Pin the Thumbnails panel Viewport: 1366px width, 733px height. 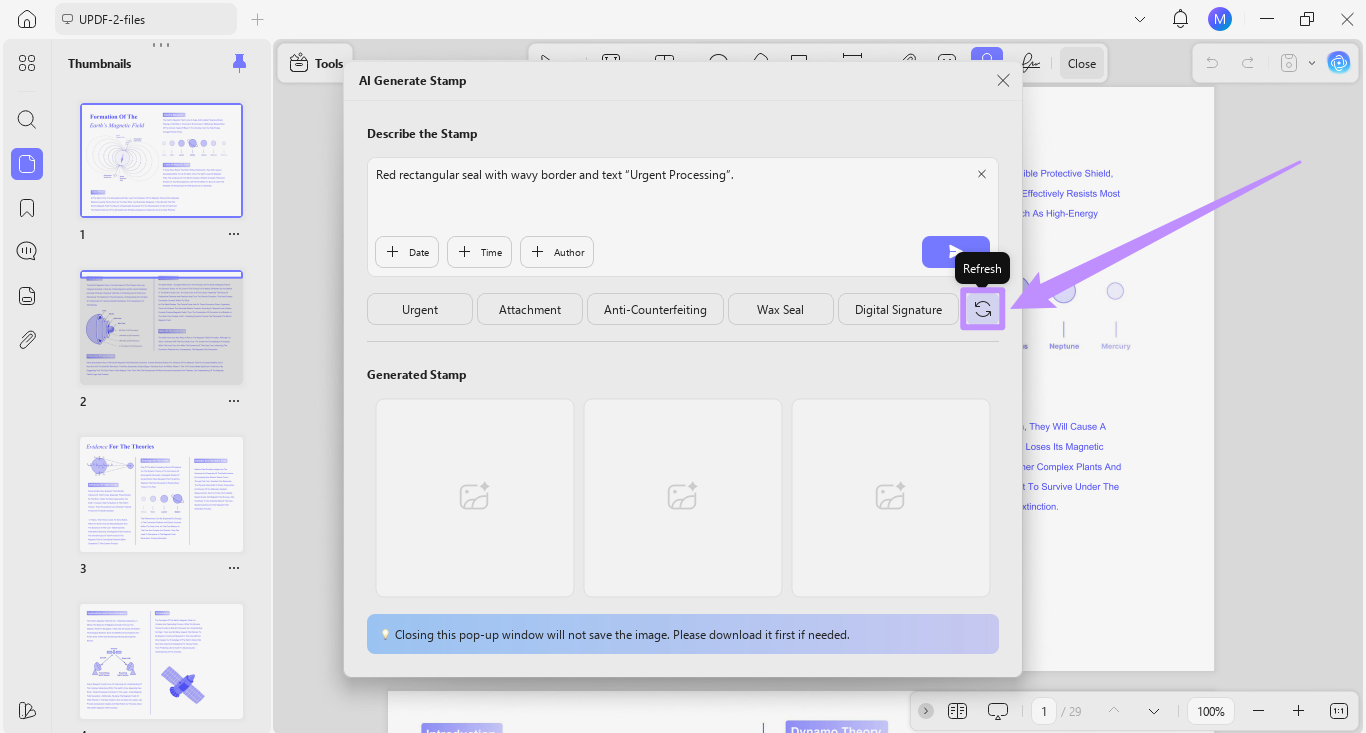point(239,63)
